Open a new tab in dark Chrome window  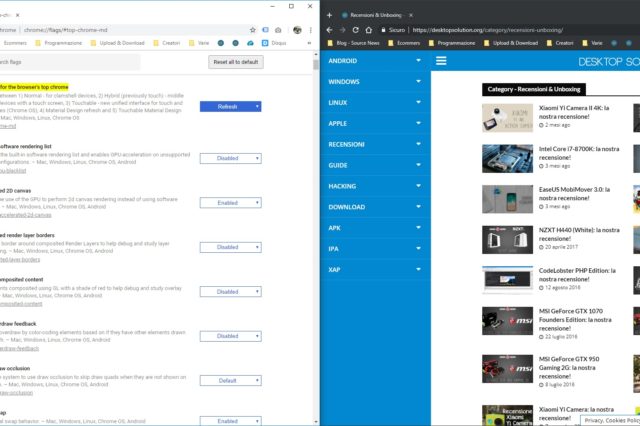329,15
